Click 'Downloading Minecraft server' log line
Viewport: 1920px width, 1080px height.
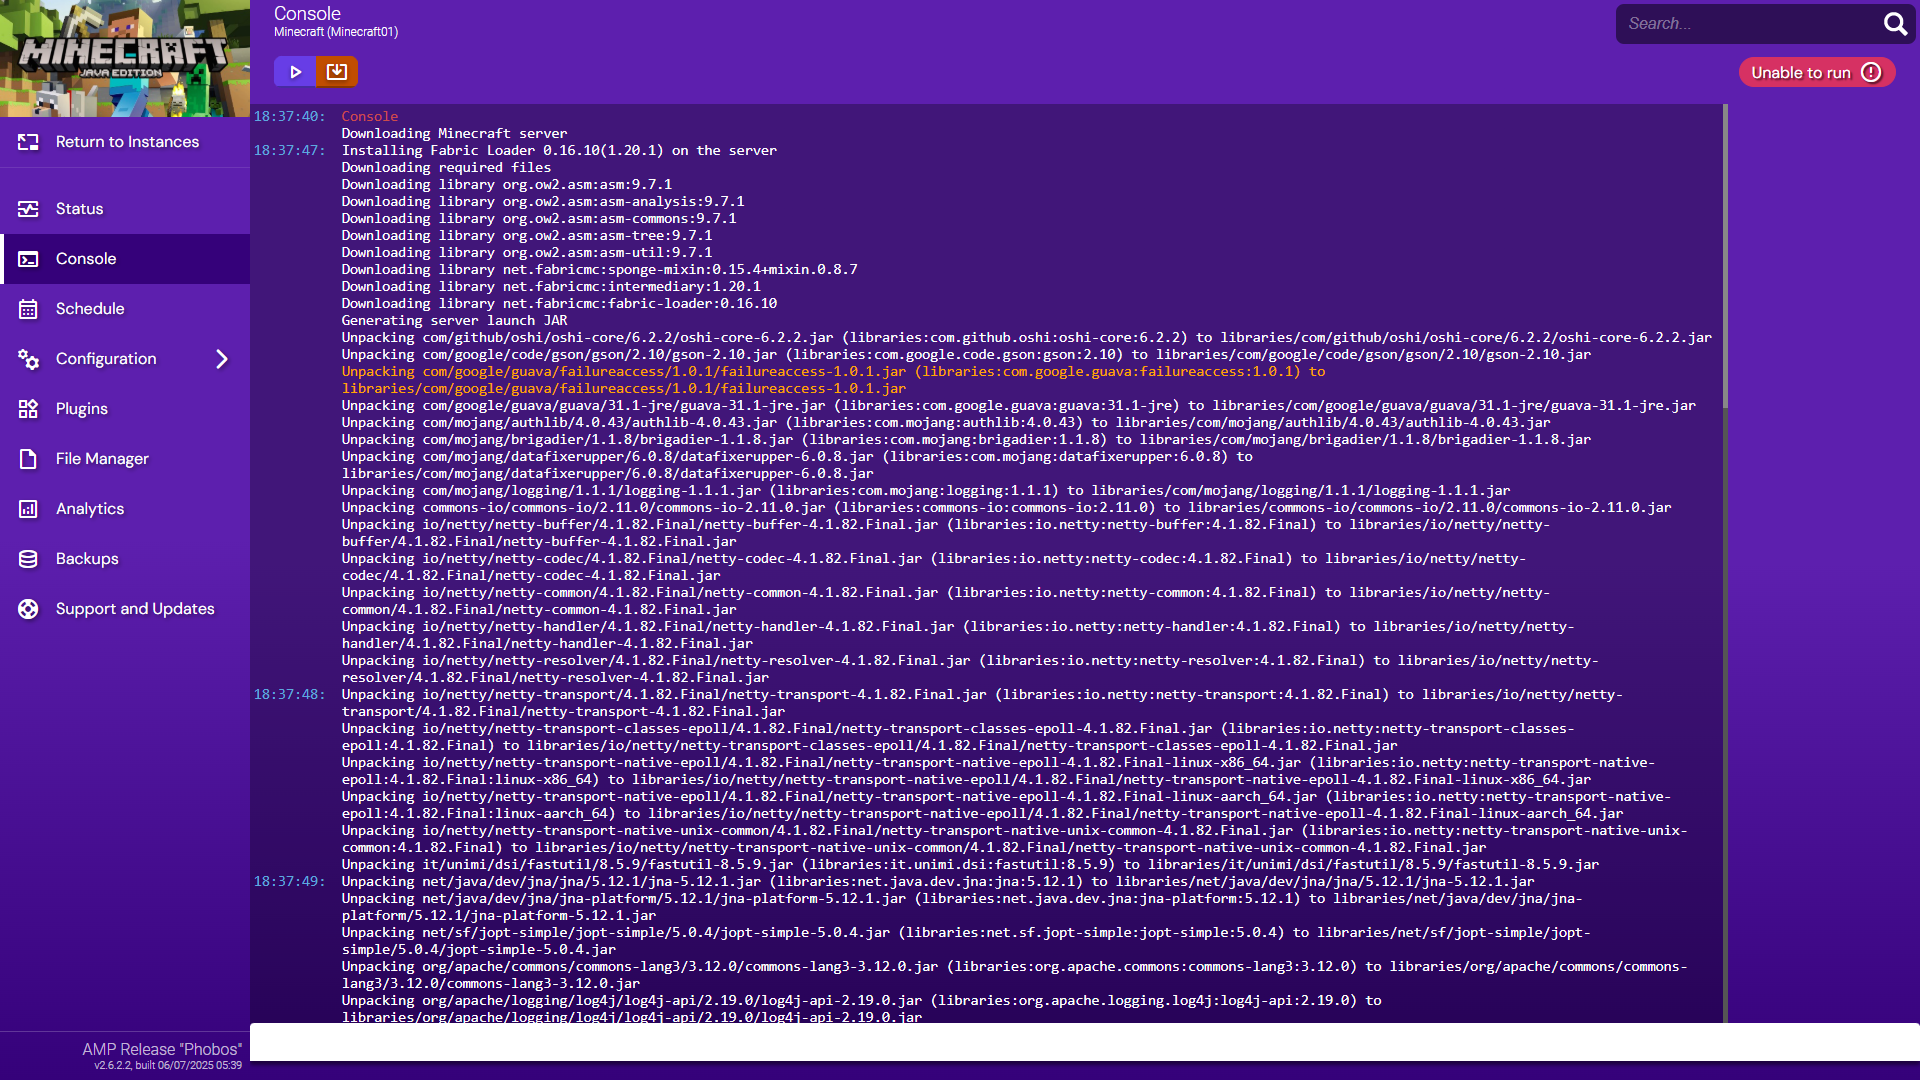454,133
